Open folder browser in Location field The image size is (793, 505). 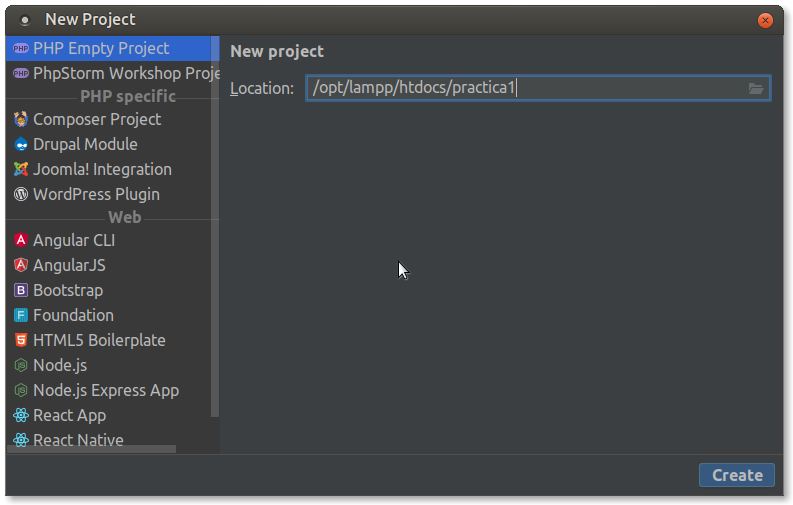(x=756, y=89)
